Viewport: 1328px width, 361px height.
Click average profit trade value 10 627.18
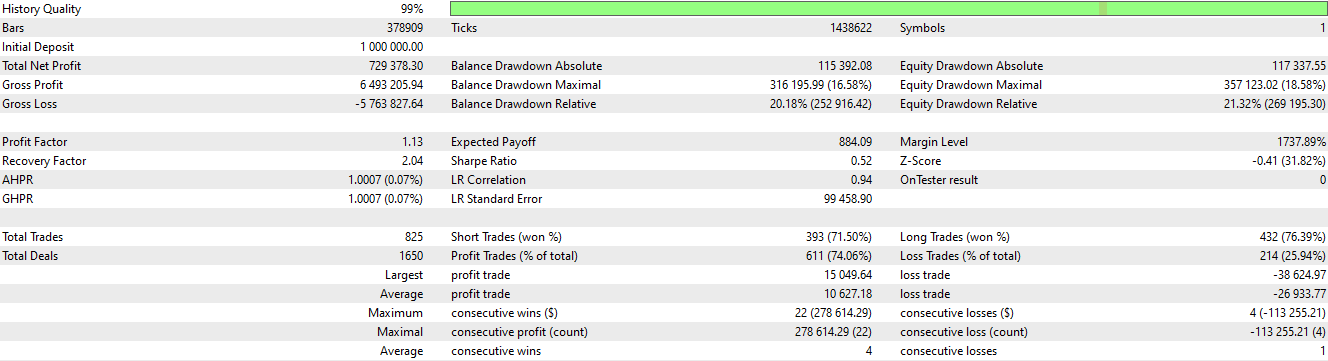coord(848,294)
